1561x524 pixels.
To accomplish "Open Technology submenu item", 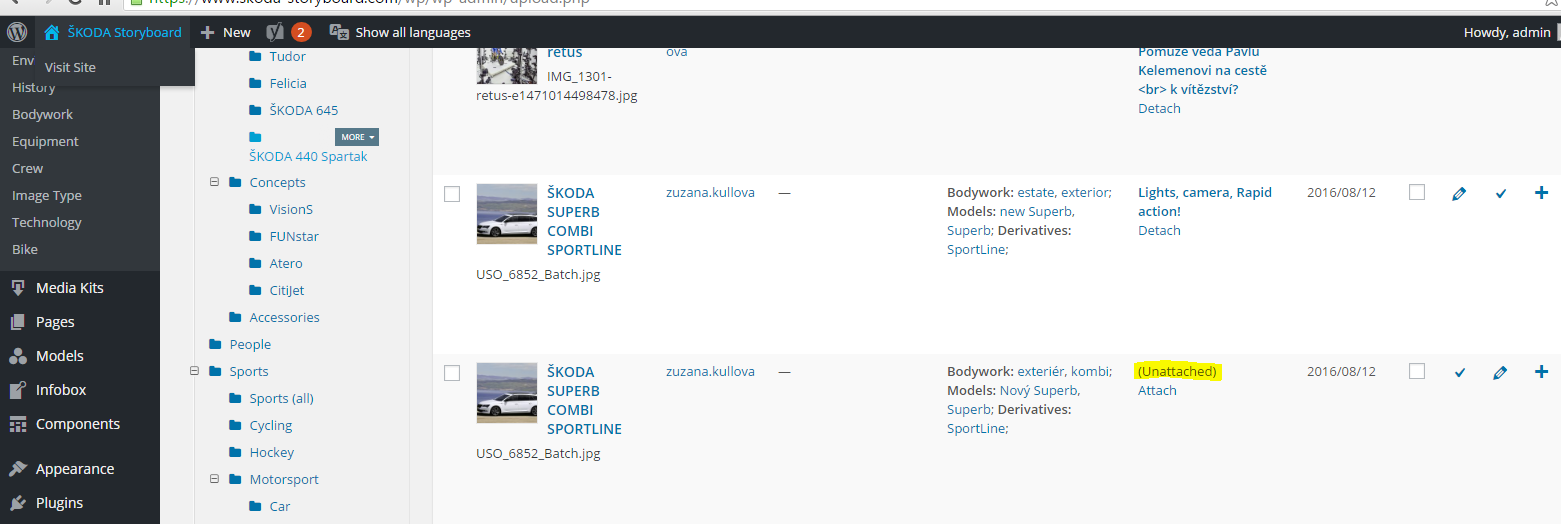I will (47, 222).
